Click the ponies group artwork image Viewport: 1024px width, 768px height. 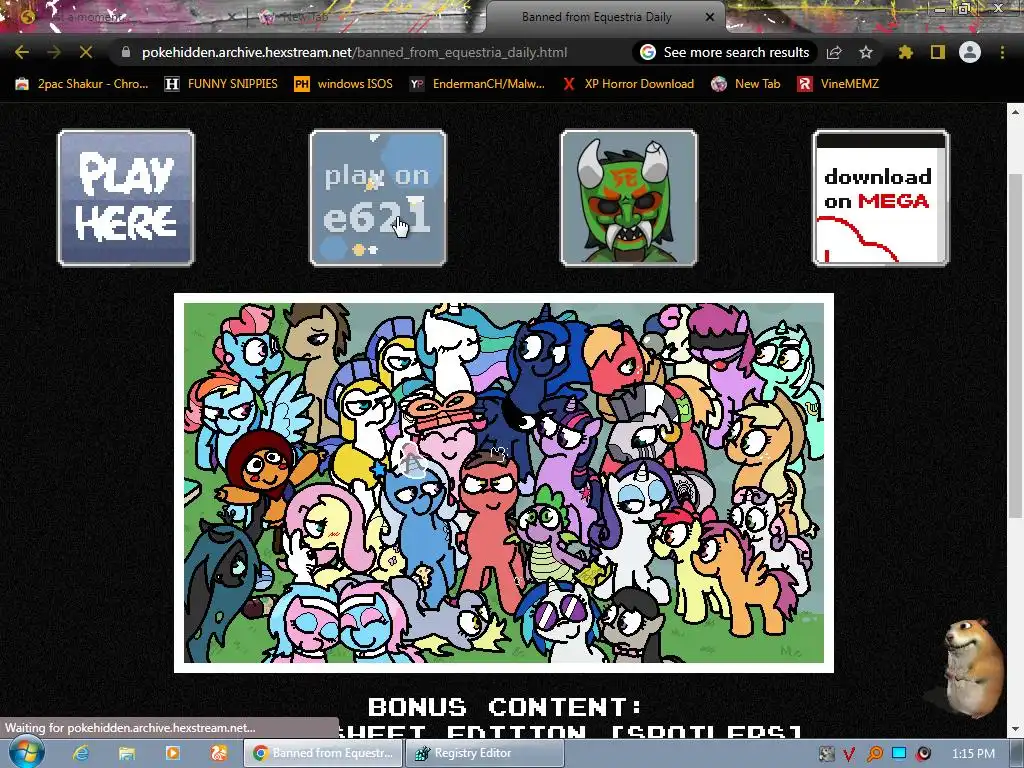504,483
